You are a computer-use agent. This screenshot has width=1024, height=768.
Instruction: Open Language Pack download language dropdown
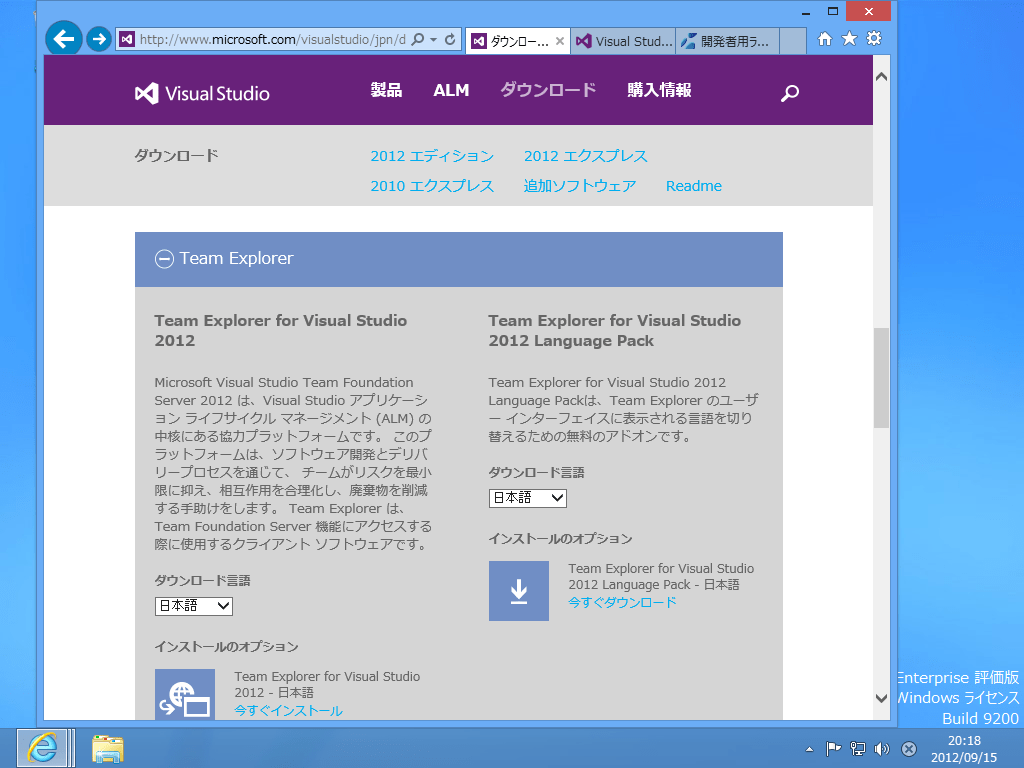[x=528, y=498]
